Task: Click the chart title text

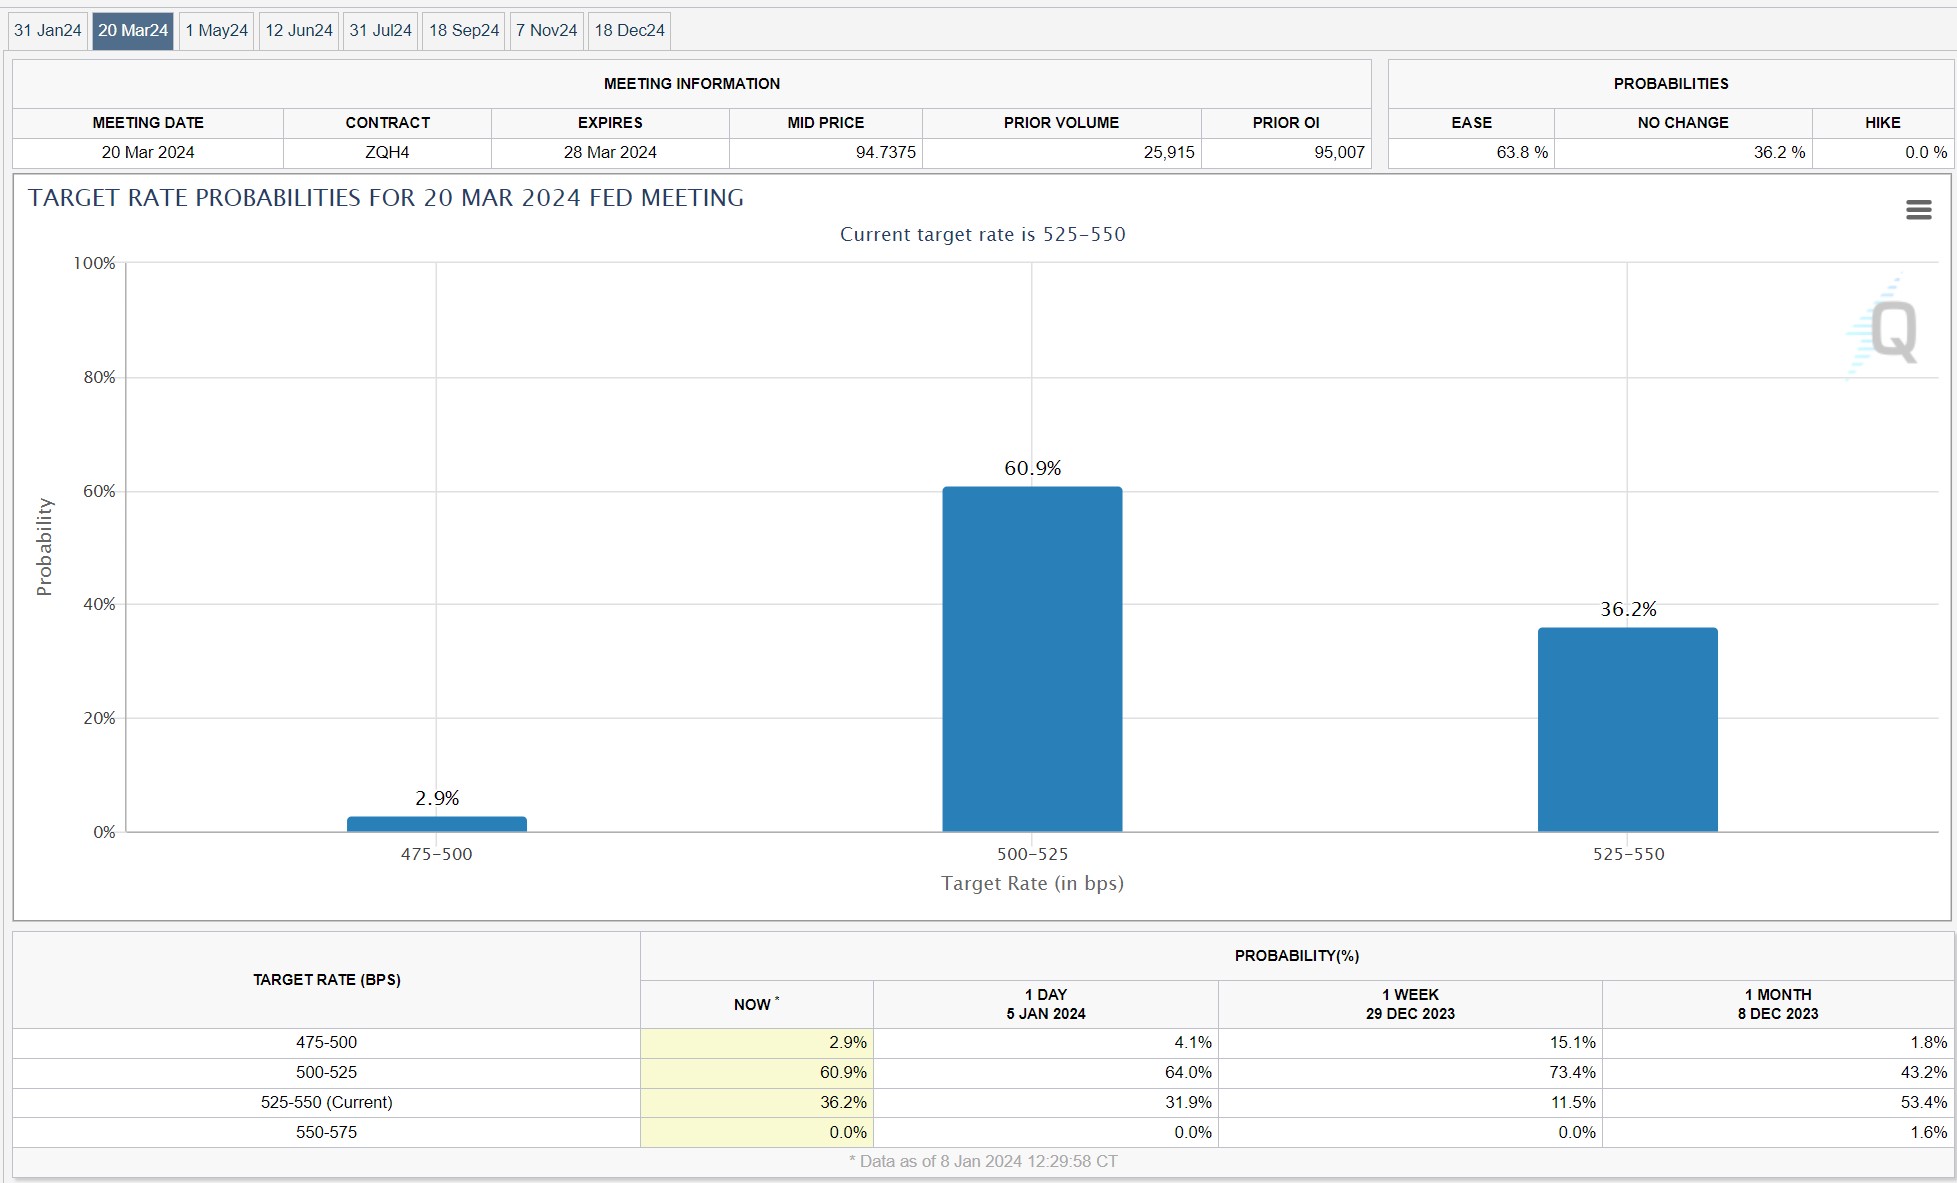Action: pyautogui.click(x=386, y=198)
